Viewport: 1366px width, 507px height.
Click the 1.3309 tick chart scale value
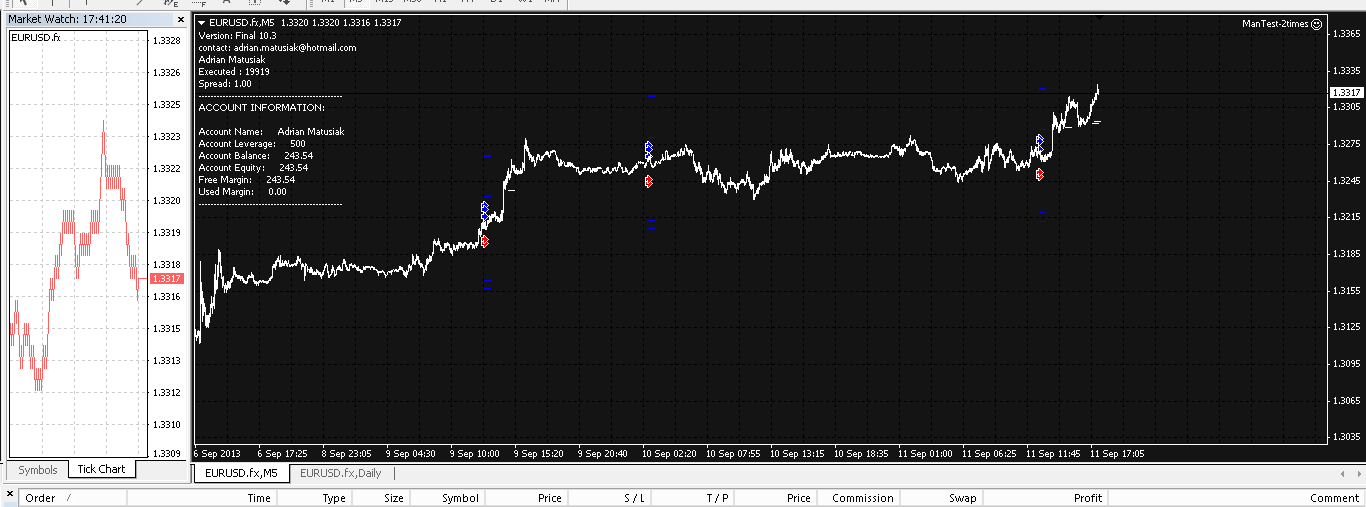[167, 453]
